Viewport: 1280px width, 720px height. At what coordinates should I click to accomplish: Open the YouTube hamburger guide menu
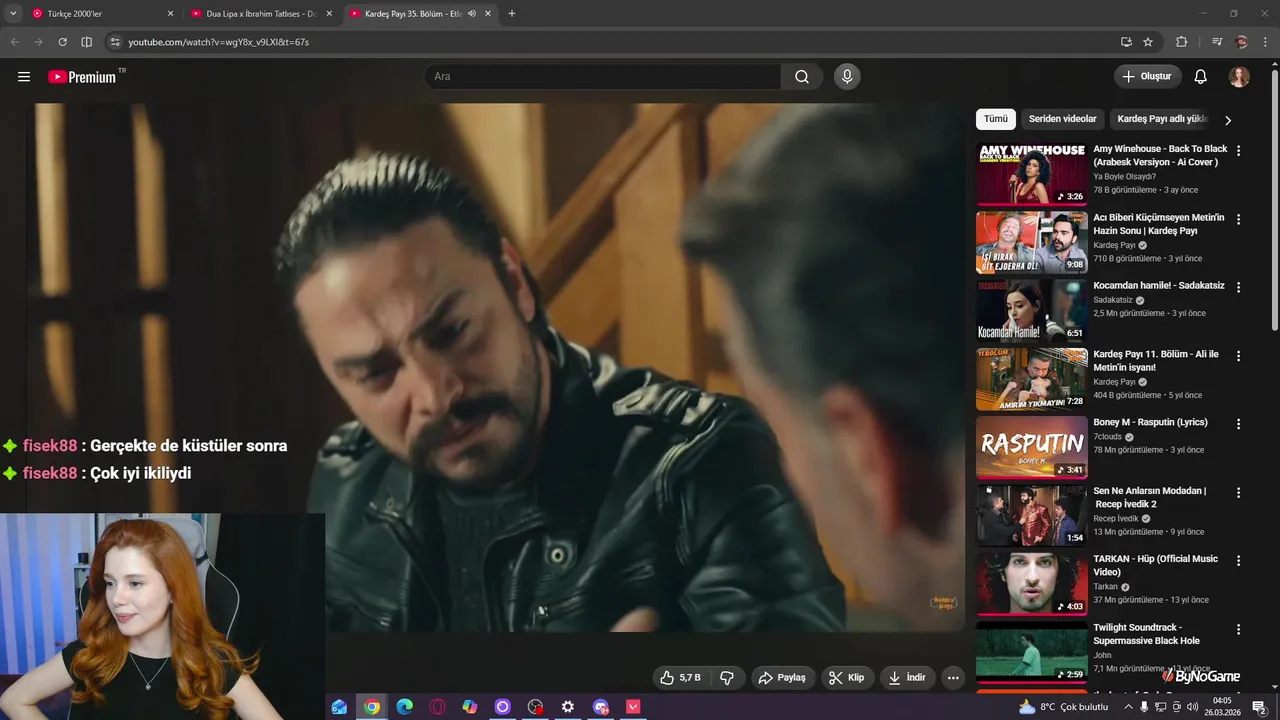24,77
